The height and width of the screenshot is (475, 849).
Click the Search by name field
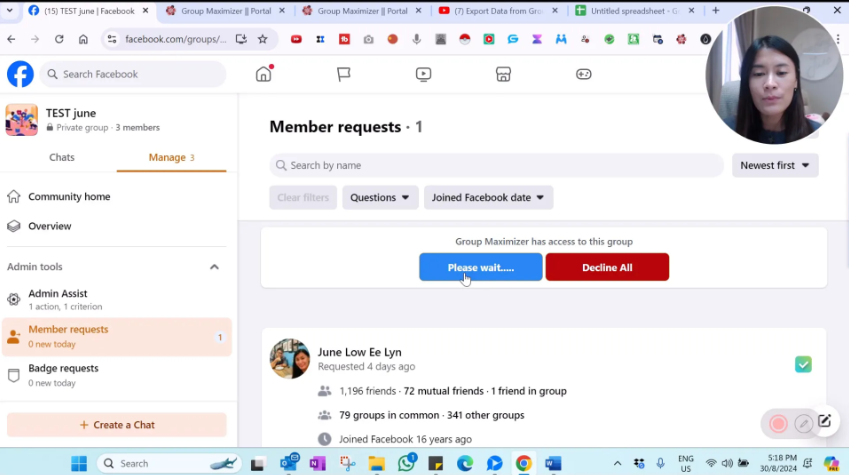click(496, 165)
